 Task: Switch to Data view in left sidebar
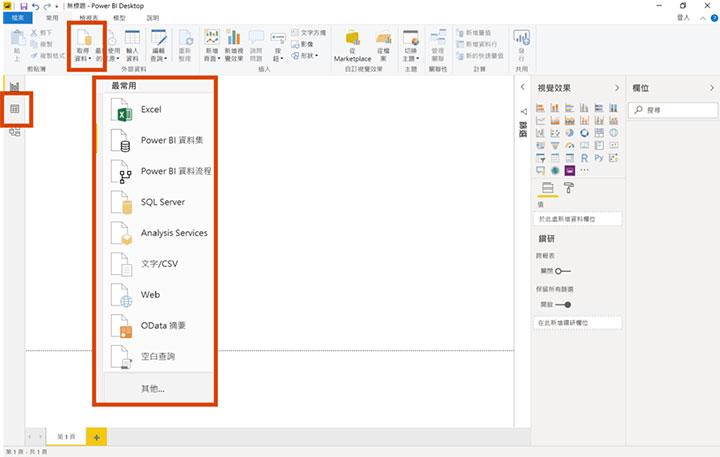point(15,109)
